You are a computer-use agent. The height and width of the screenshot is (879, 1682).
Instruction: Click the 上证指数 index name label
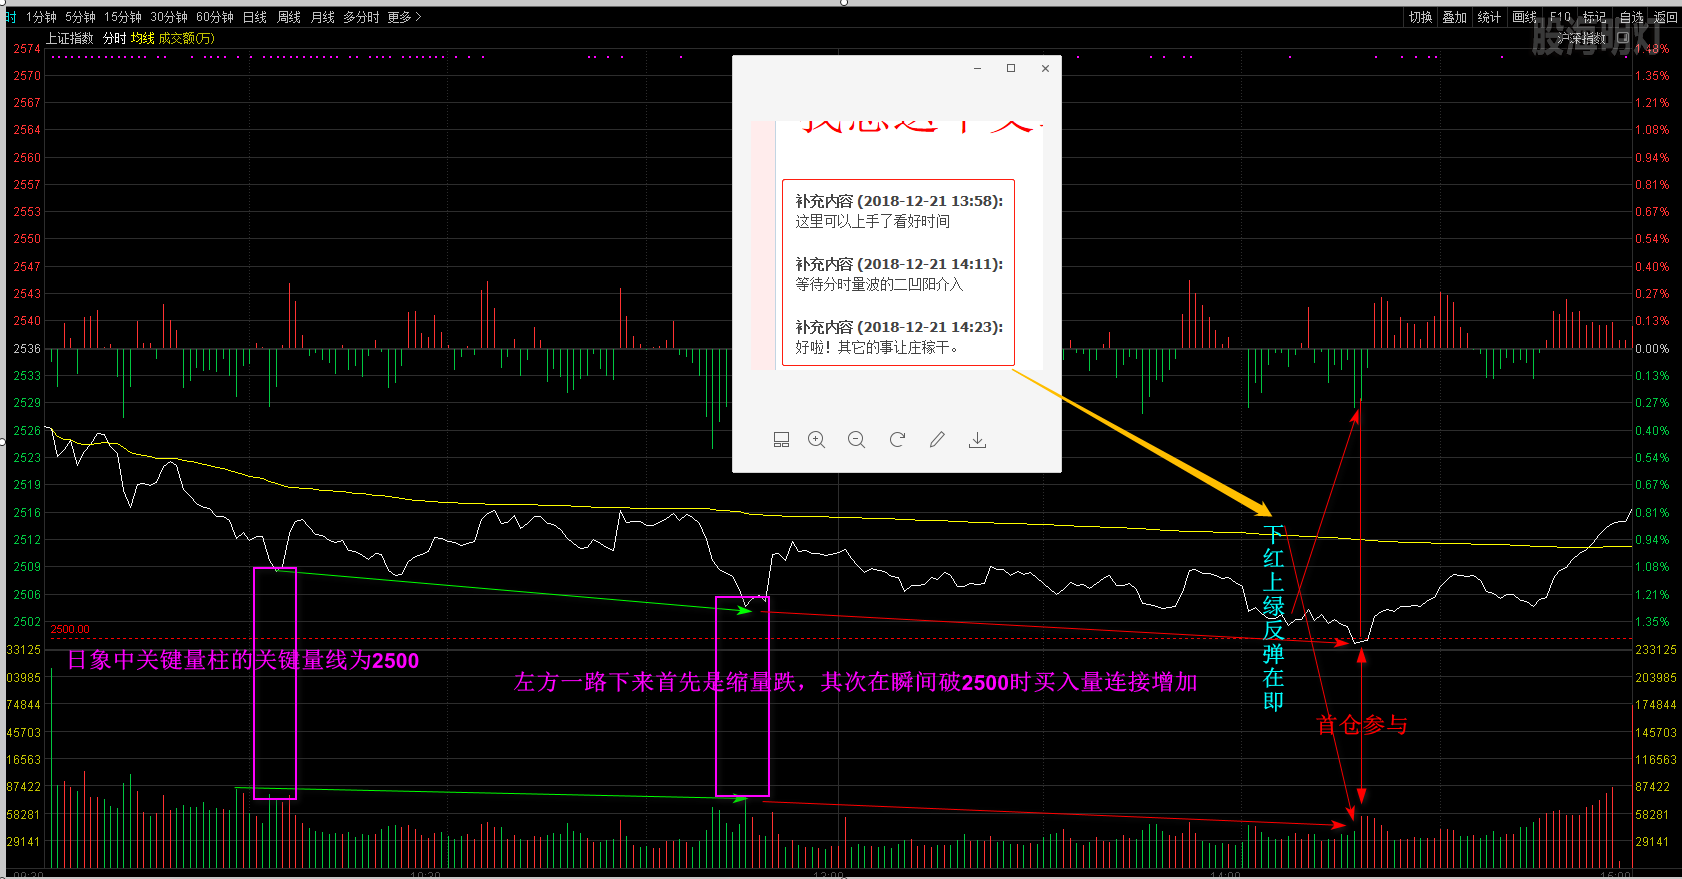pyautogui.click(x=70, y=38)
